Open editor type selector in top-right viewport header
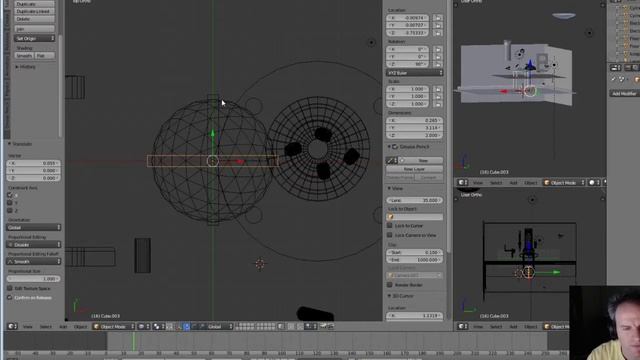 click(462, 182)
